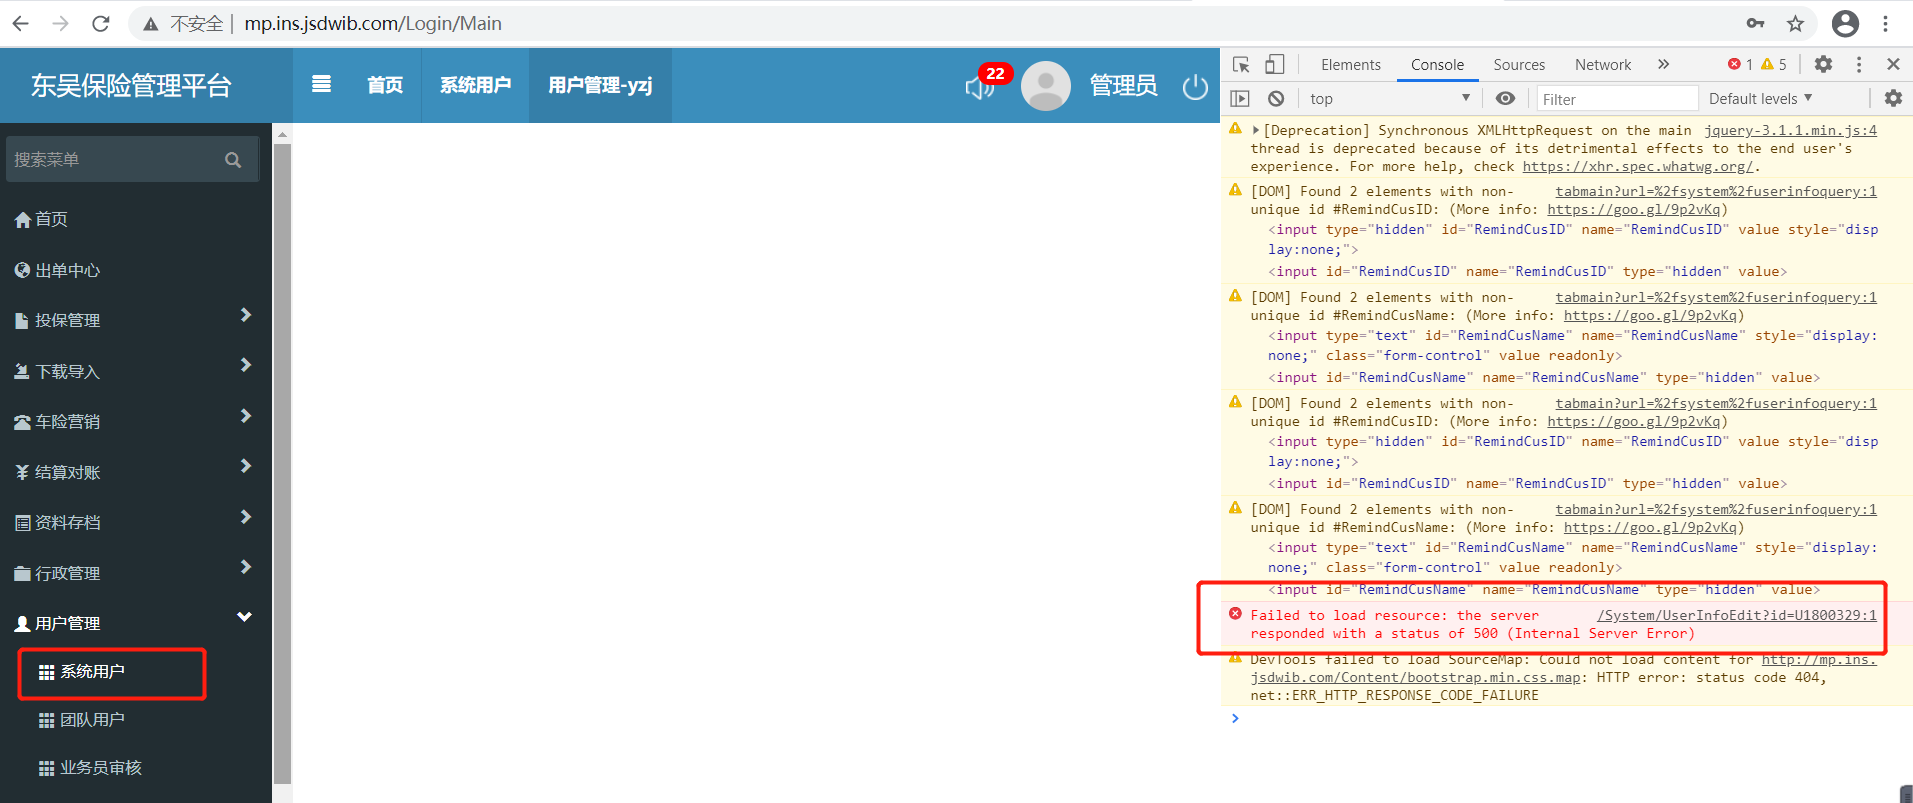Activate the DevTools inspect element picker

(x=1241, y=65)
